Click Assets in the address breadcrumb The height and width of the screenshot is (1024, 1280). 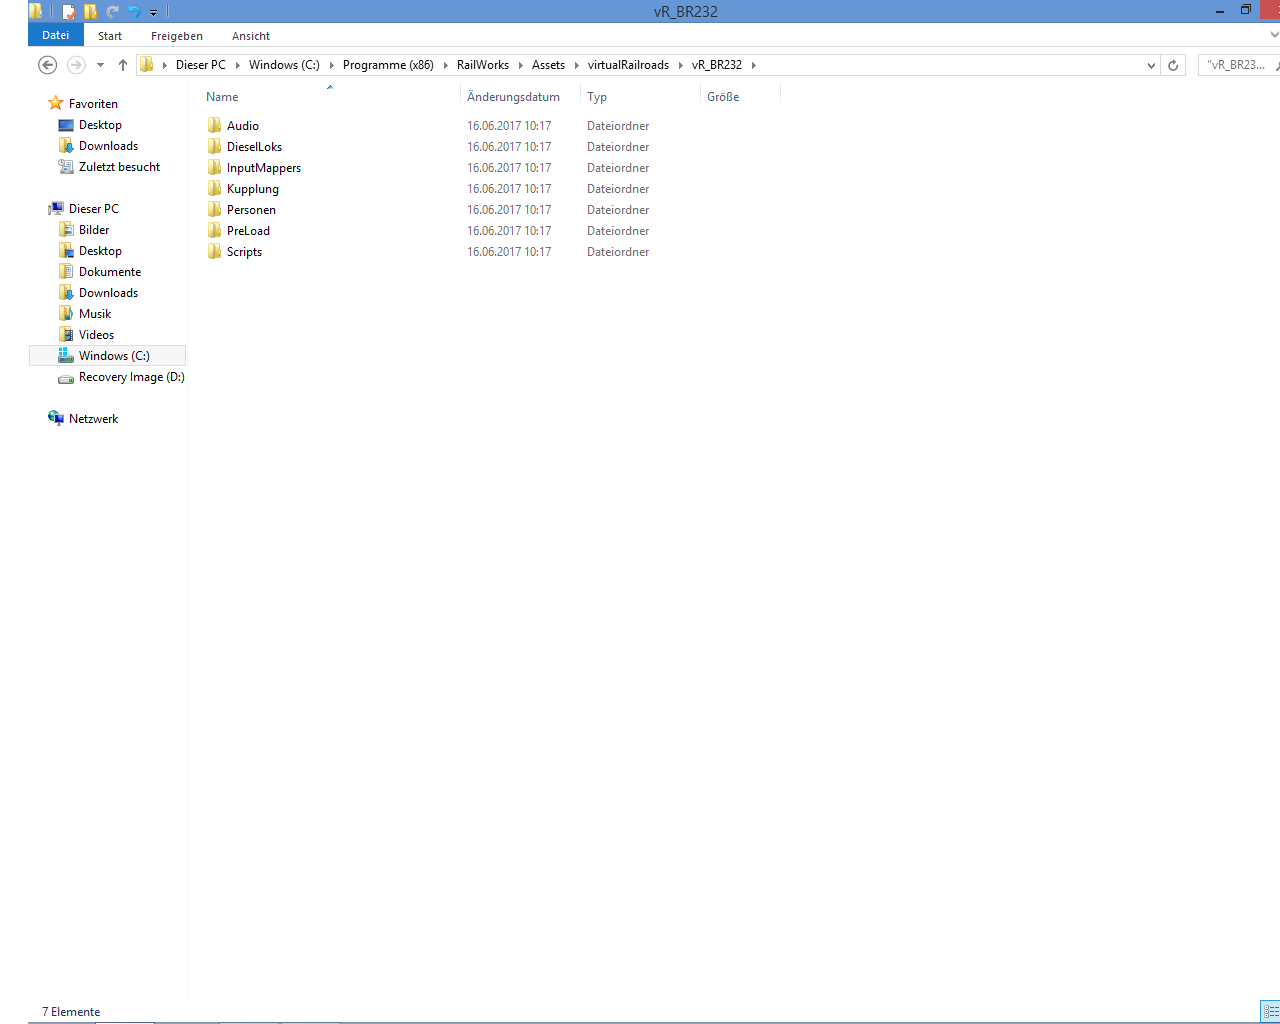point(548,65)
